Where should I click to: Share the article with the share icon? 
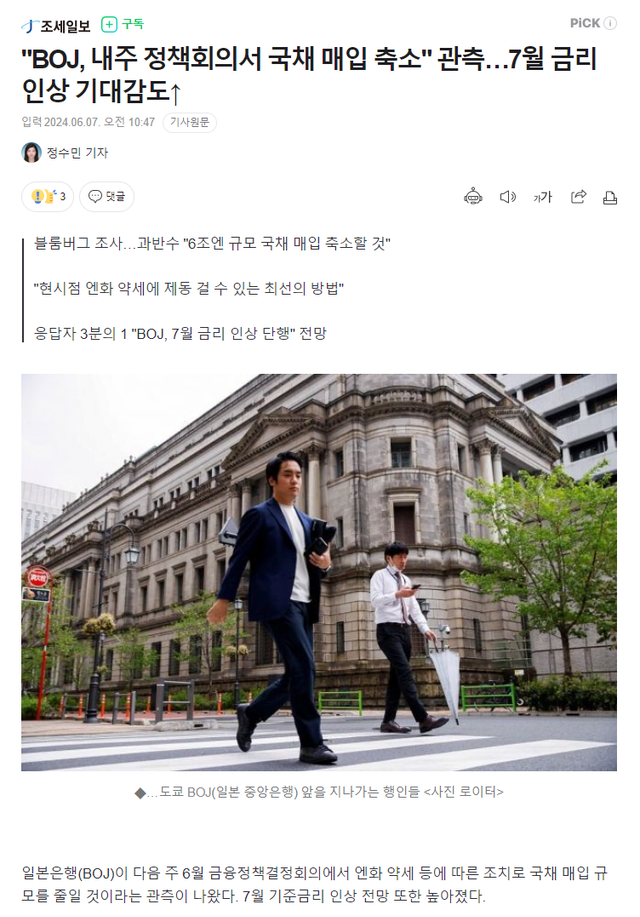coord(578,197)
